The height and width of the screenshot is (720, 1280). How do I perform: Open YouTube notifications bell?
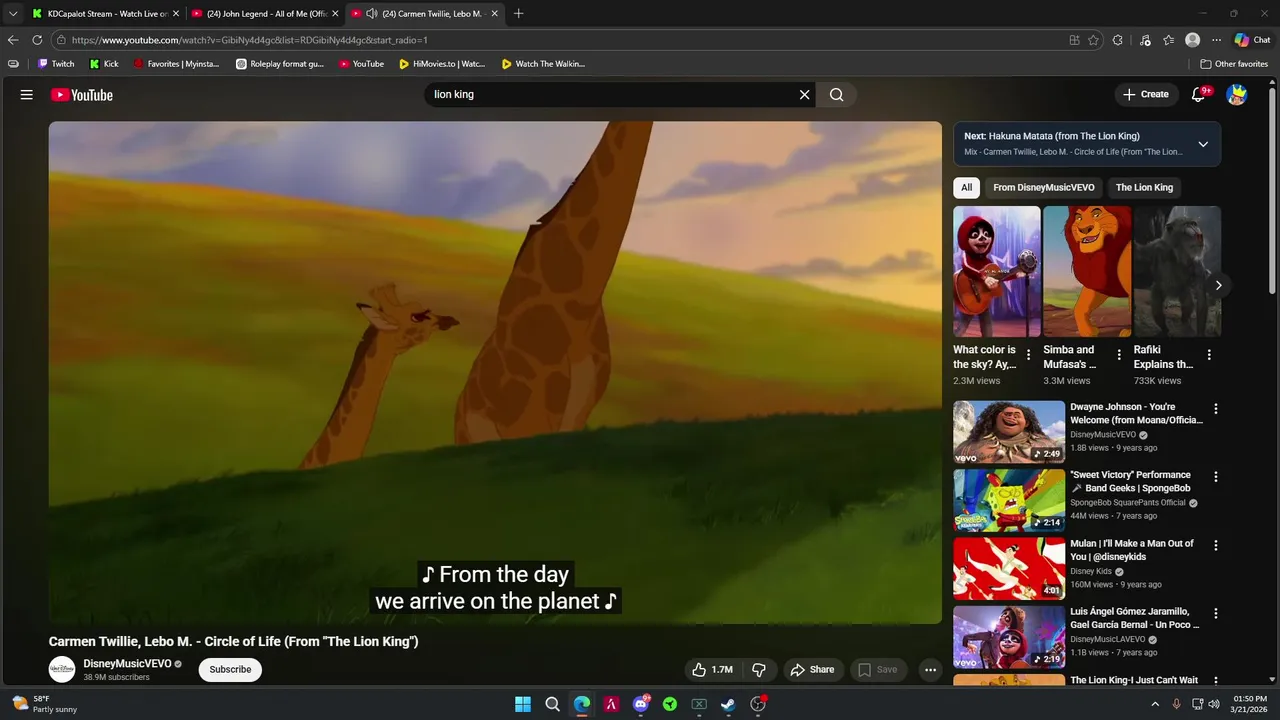1199,95
